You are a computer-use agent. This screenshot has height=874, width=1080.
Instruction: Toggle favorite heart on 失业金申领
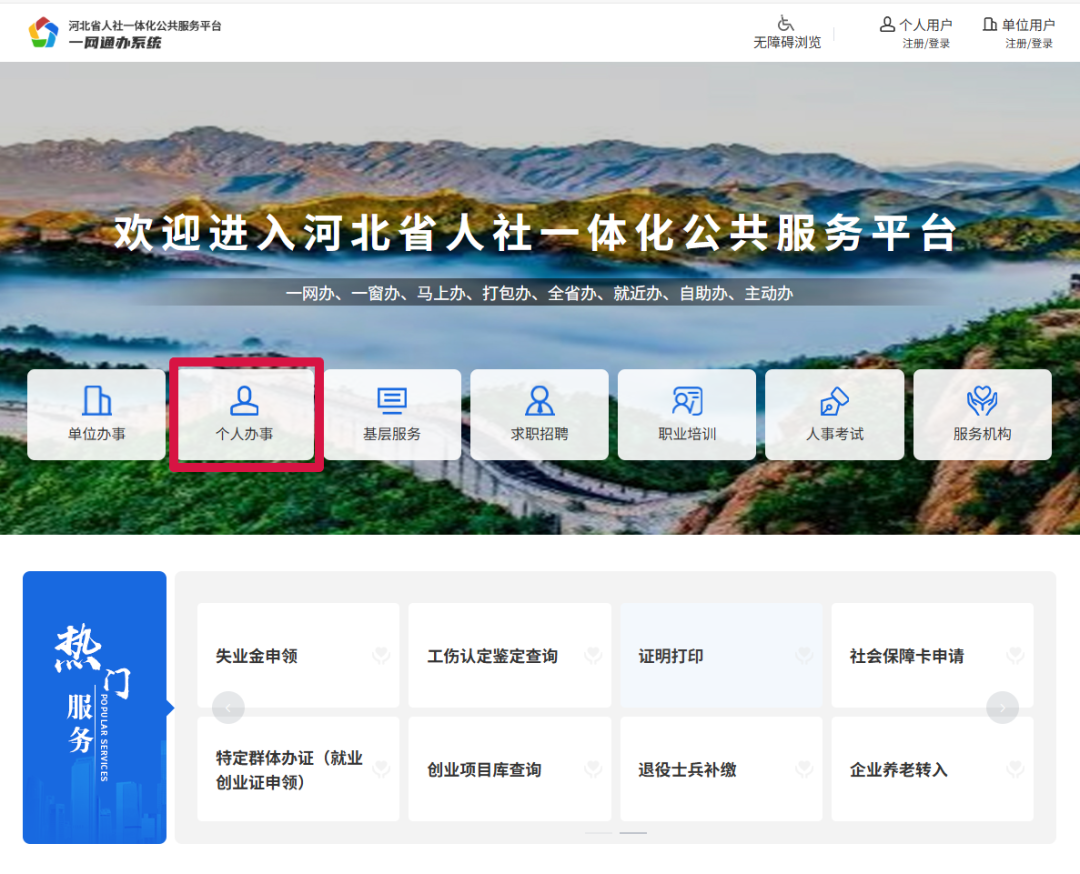coord(381,656)
